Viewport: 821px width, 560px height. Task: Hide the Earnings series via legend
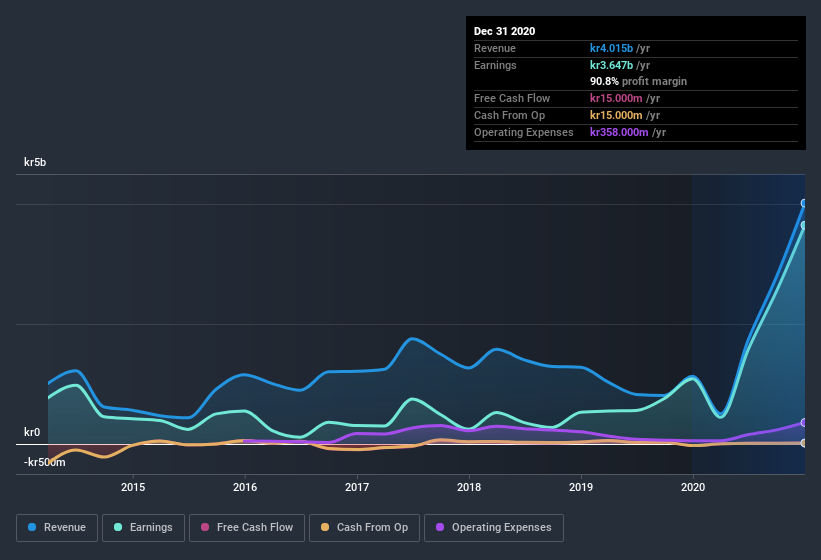[x=143, y=527]
